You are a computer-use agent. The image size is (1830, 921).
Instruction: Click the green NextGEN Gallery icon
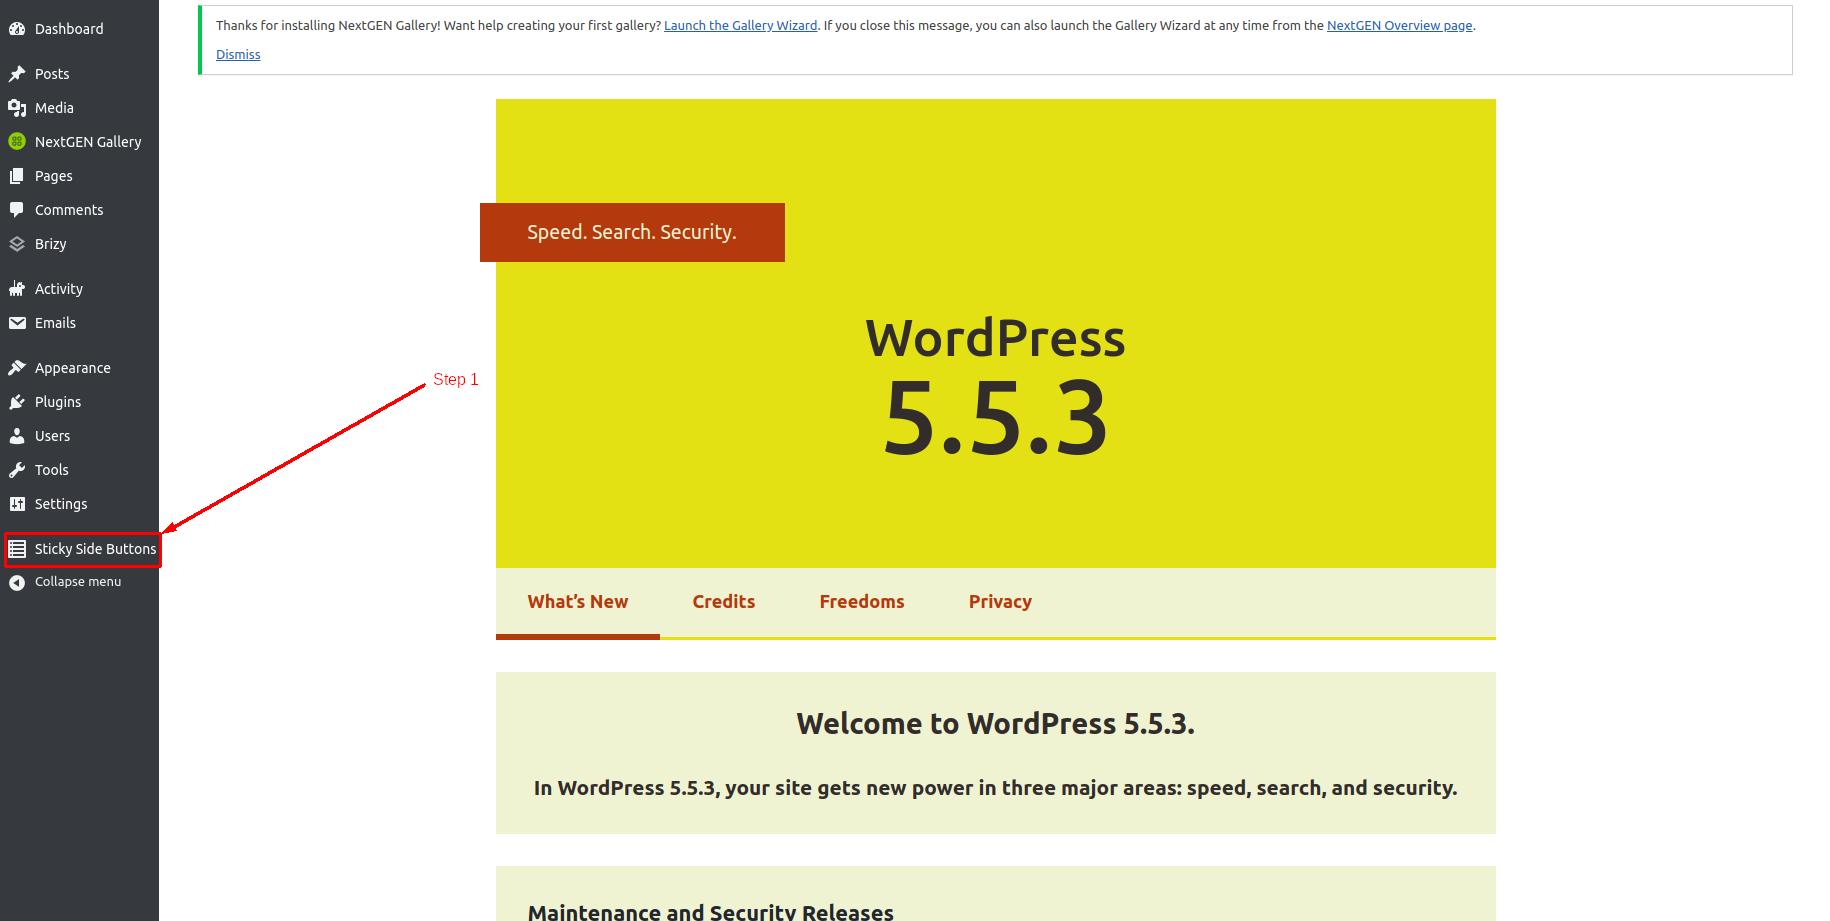click(x=17, y=142)
